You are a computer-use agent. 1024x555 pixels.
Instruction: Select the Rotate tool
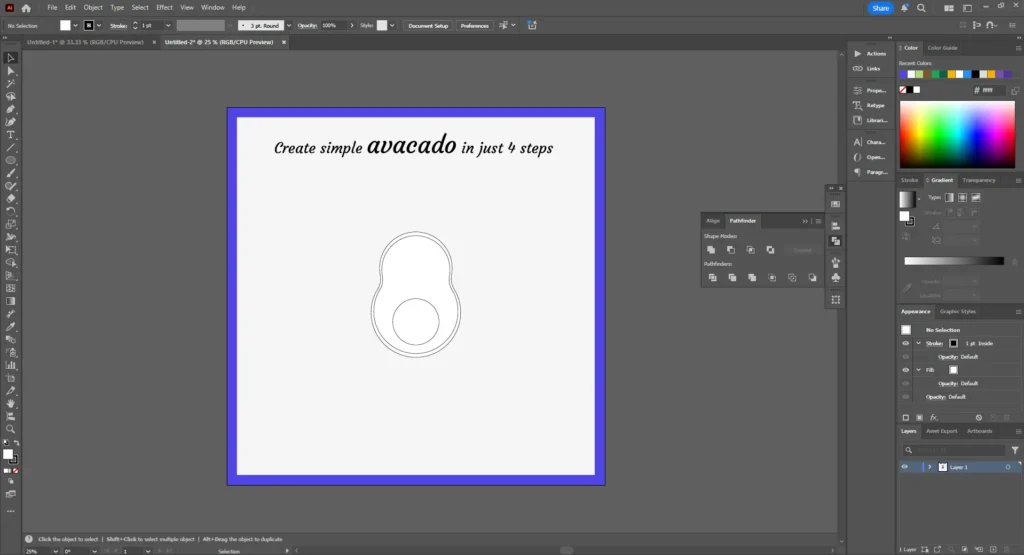click(x=10, y=212)
